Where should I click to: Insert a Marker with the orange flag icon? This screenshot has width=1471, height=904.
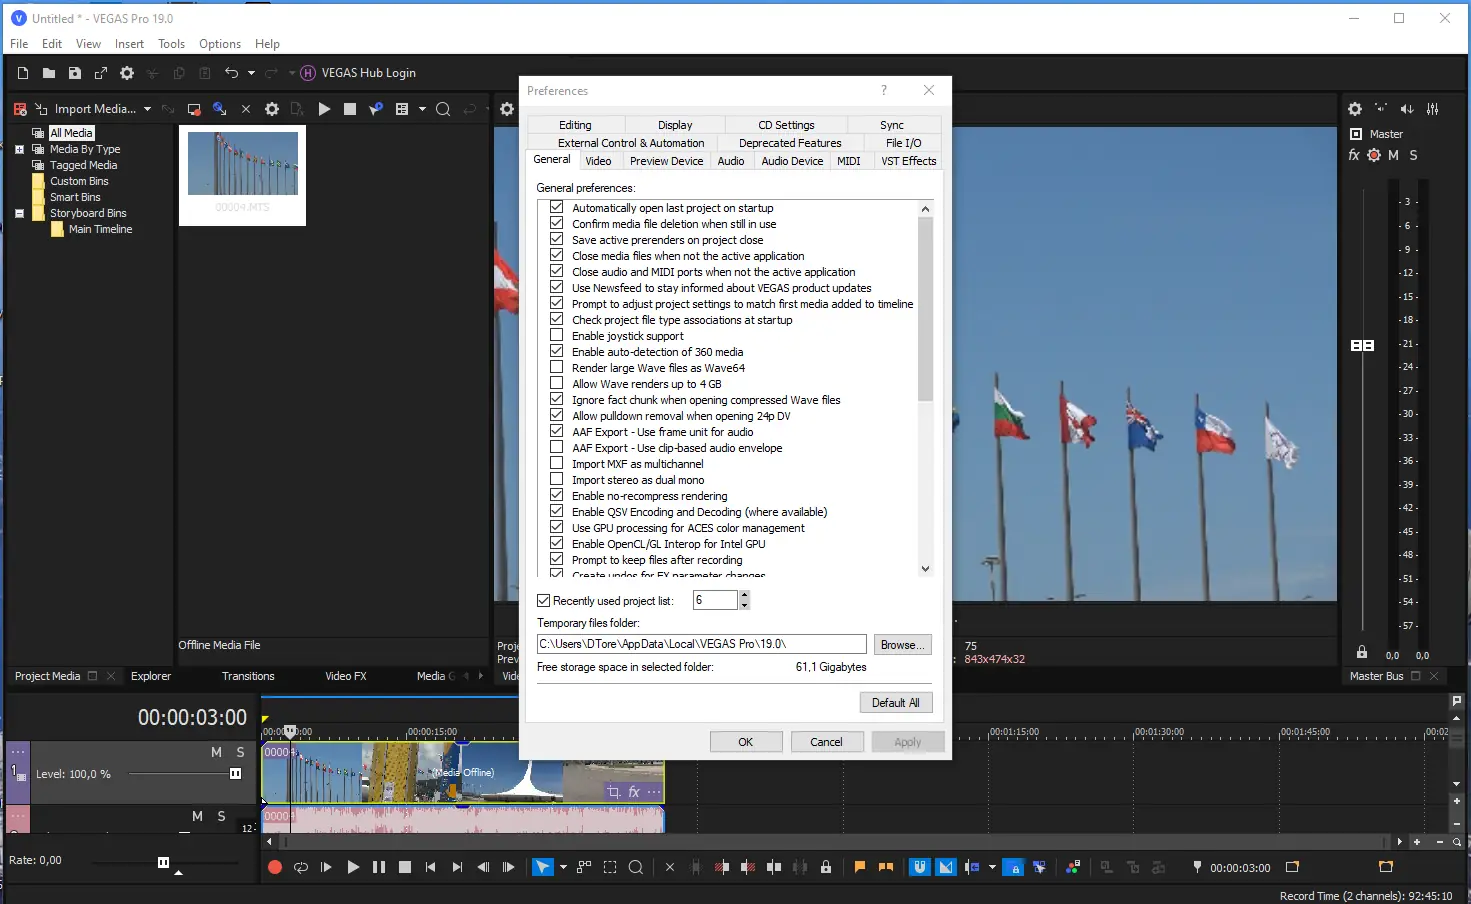[x=859, y=868]
